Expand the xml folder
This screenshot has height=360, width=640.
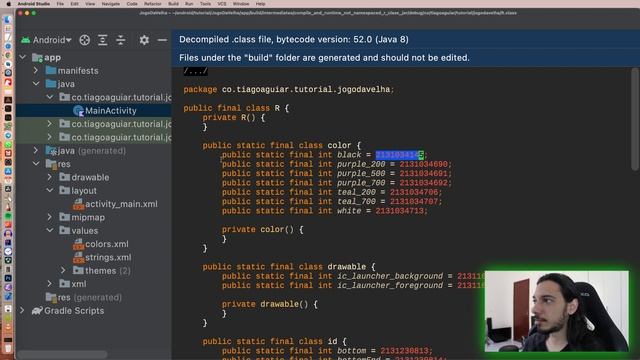[x=49, y=284]
